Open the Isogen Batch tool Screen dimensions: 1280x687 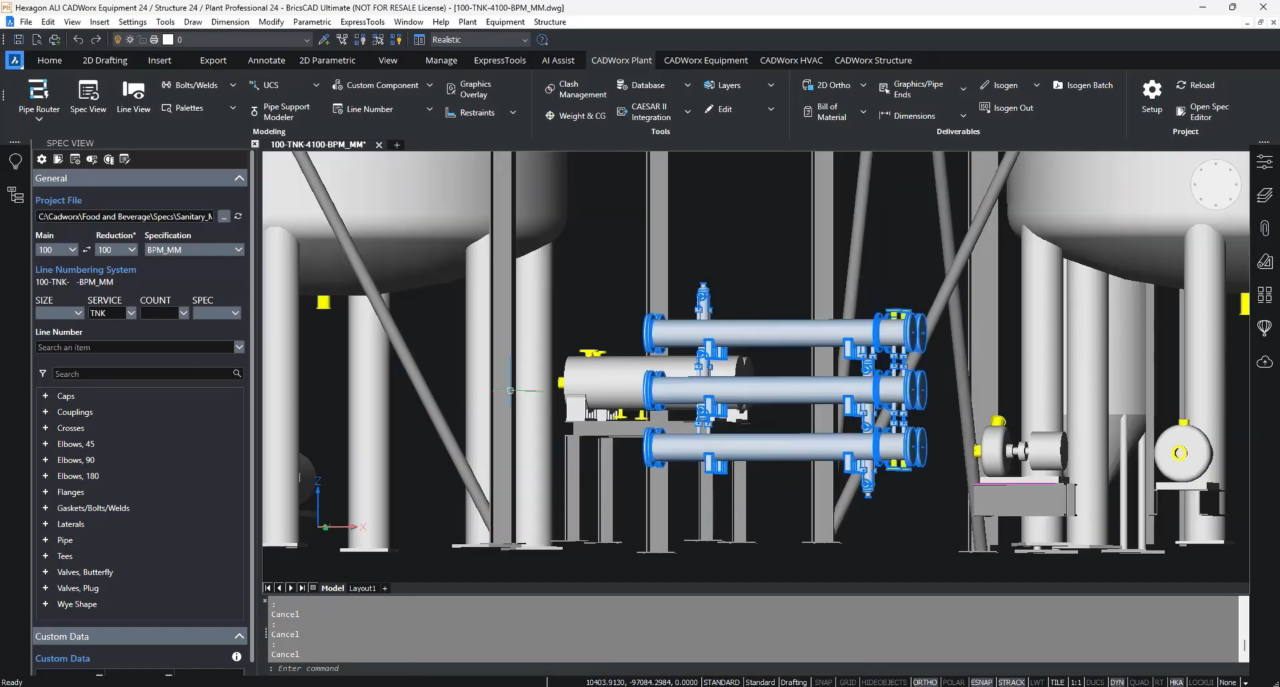coord(1081,85)
